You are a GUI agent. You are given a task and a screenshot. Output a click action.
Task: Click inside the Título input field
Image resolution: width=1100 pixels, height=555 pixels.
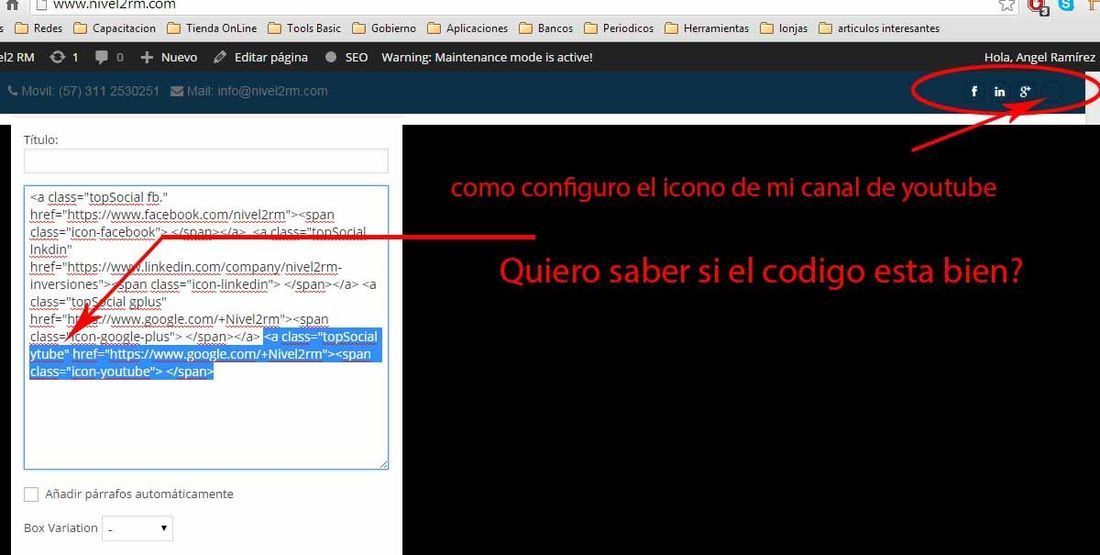[206, 161]
